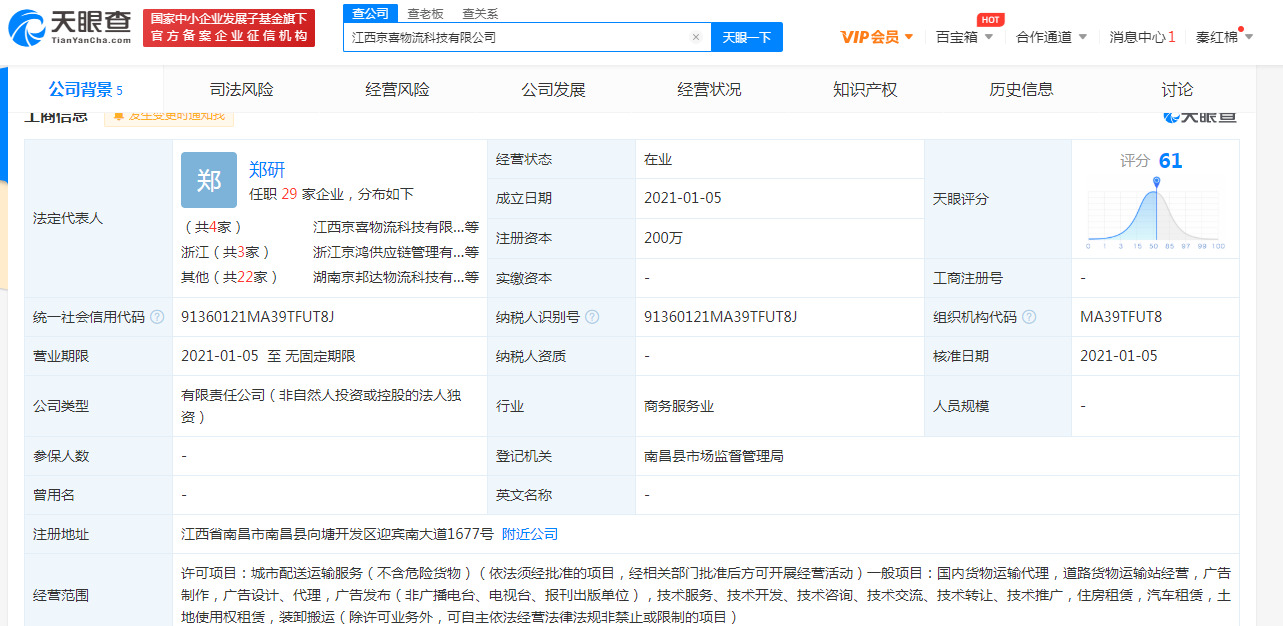Viewport: 1283px width, 626px height.
Task: Clear the search box with the X icon
Action: click(x=696, y=37)
